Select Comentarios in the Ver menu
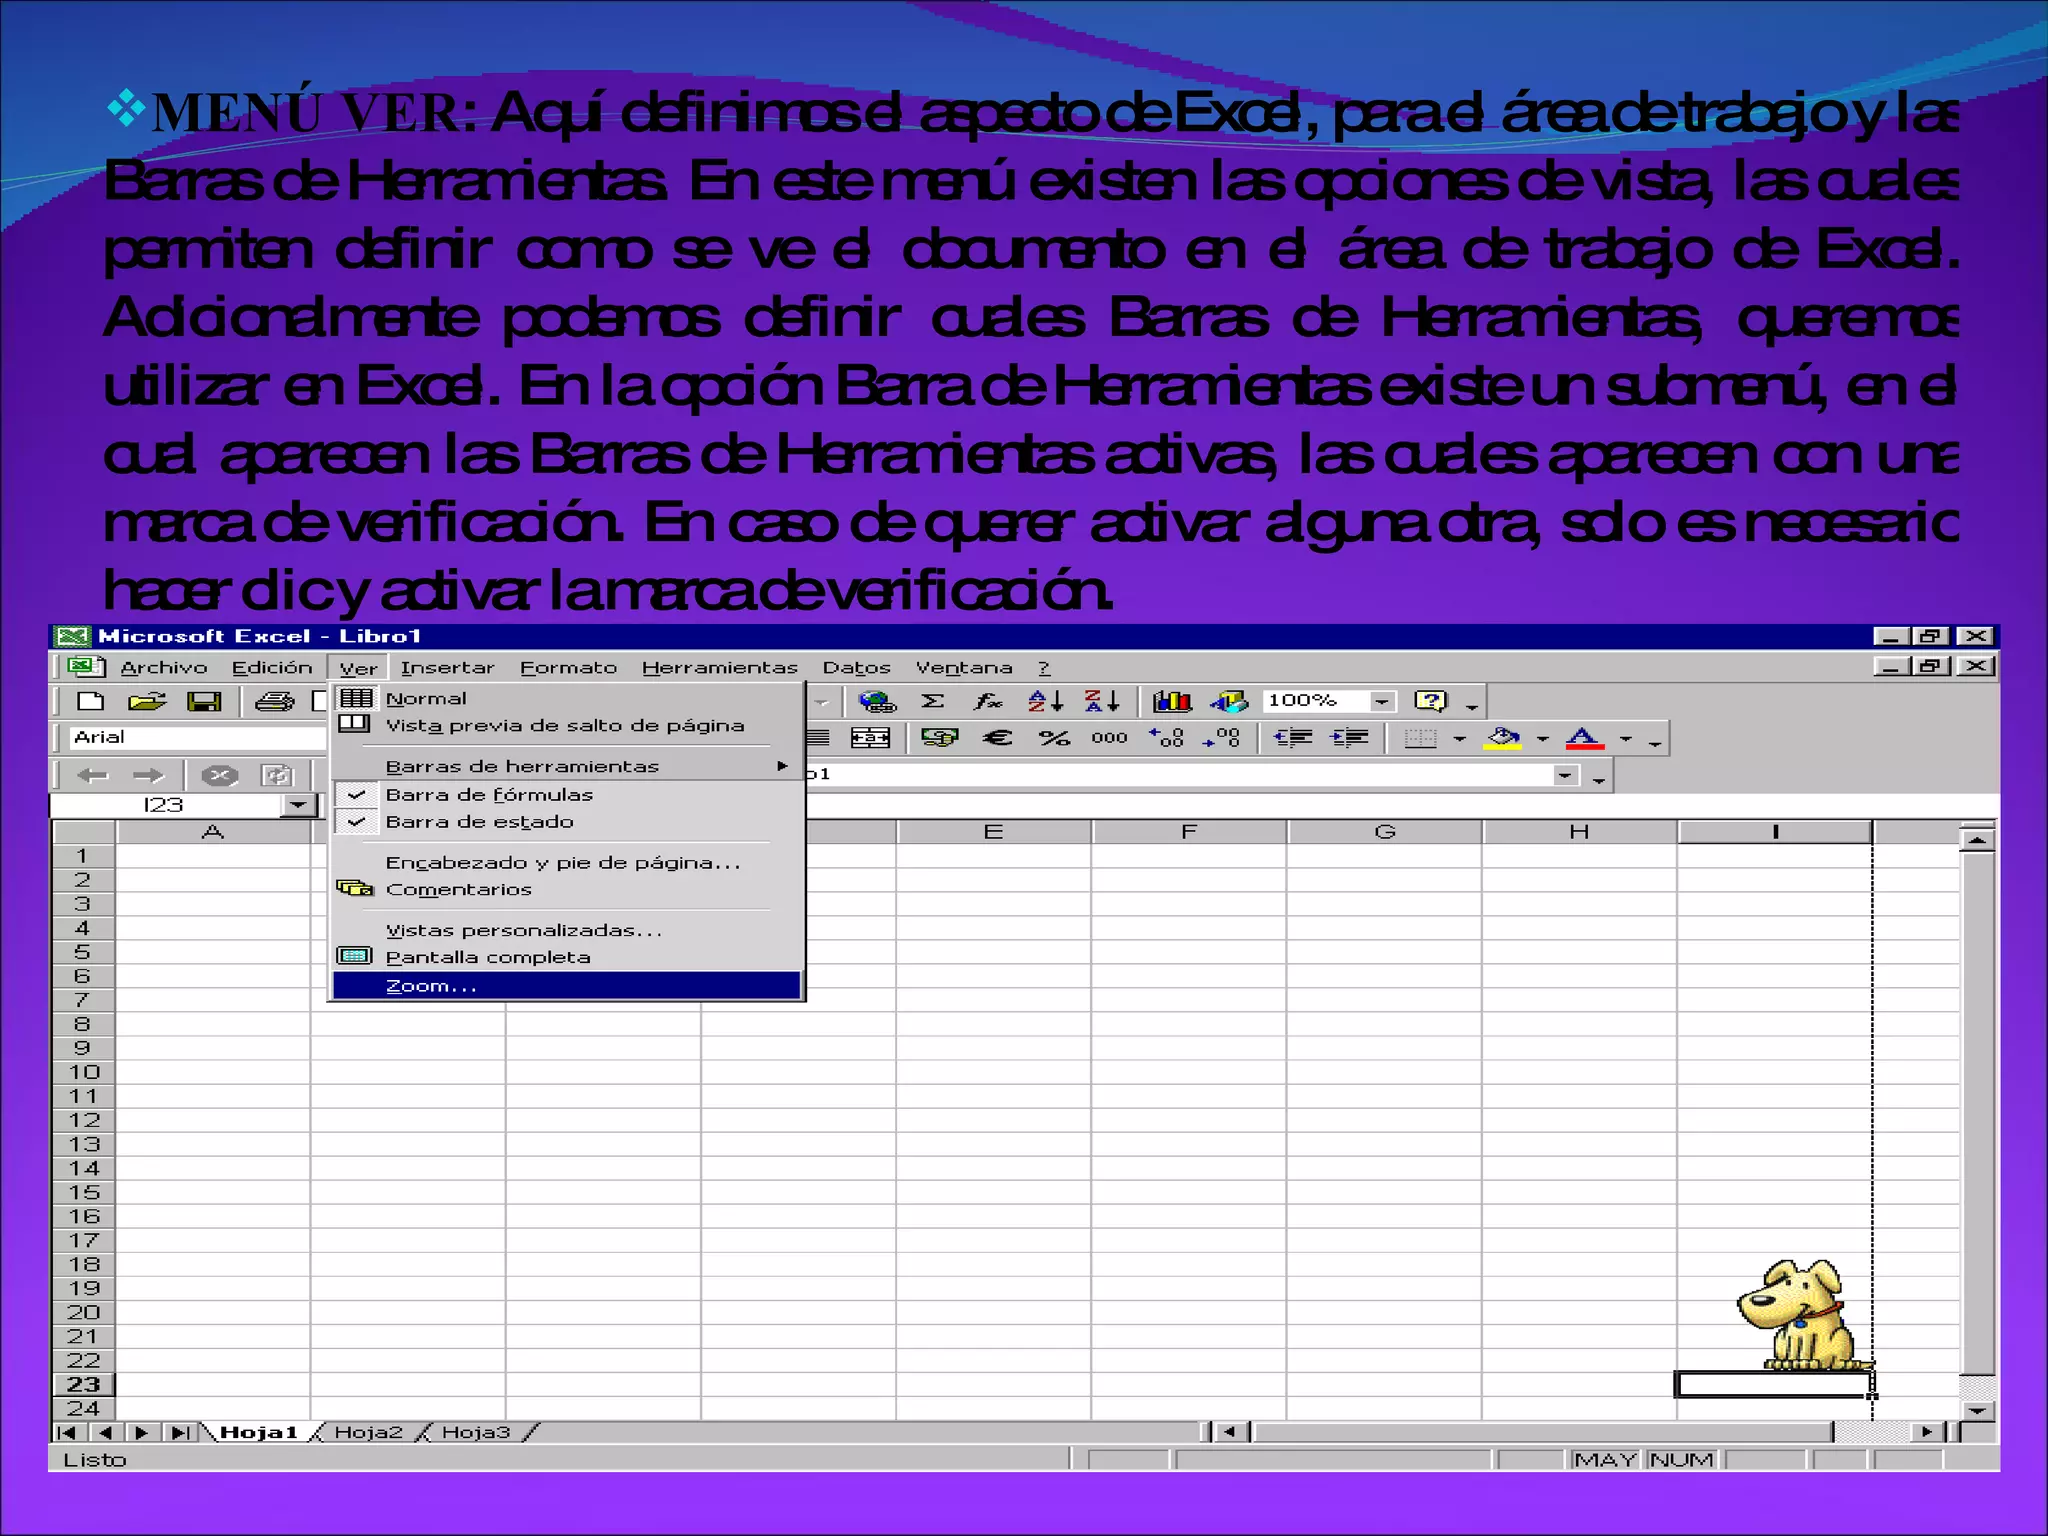The height and width of the screenshot is (1536, 2048). (x=567, y=889)
